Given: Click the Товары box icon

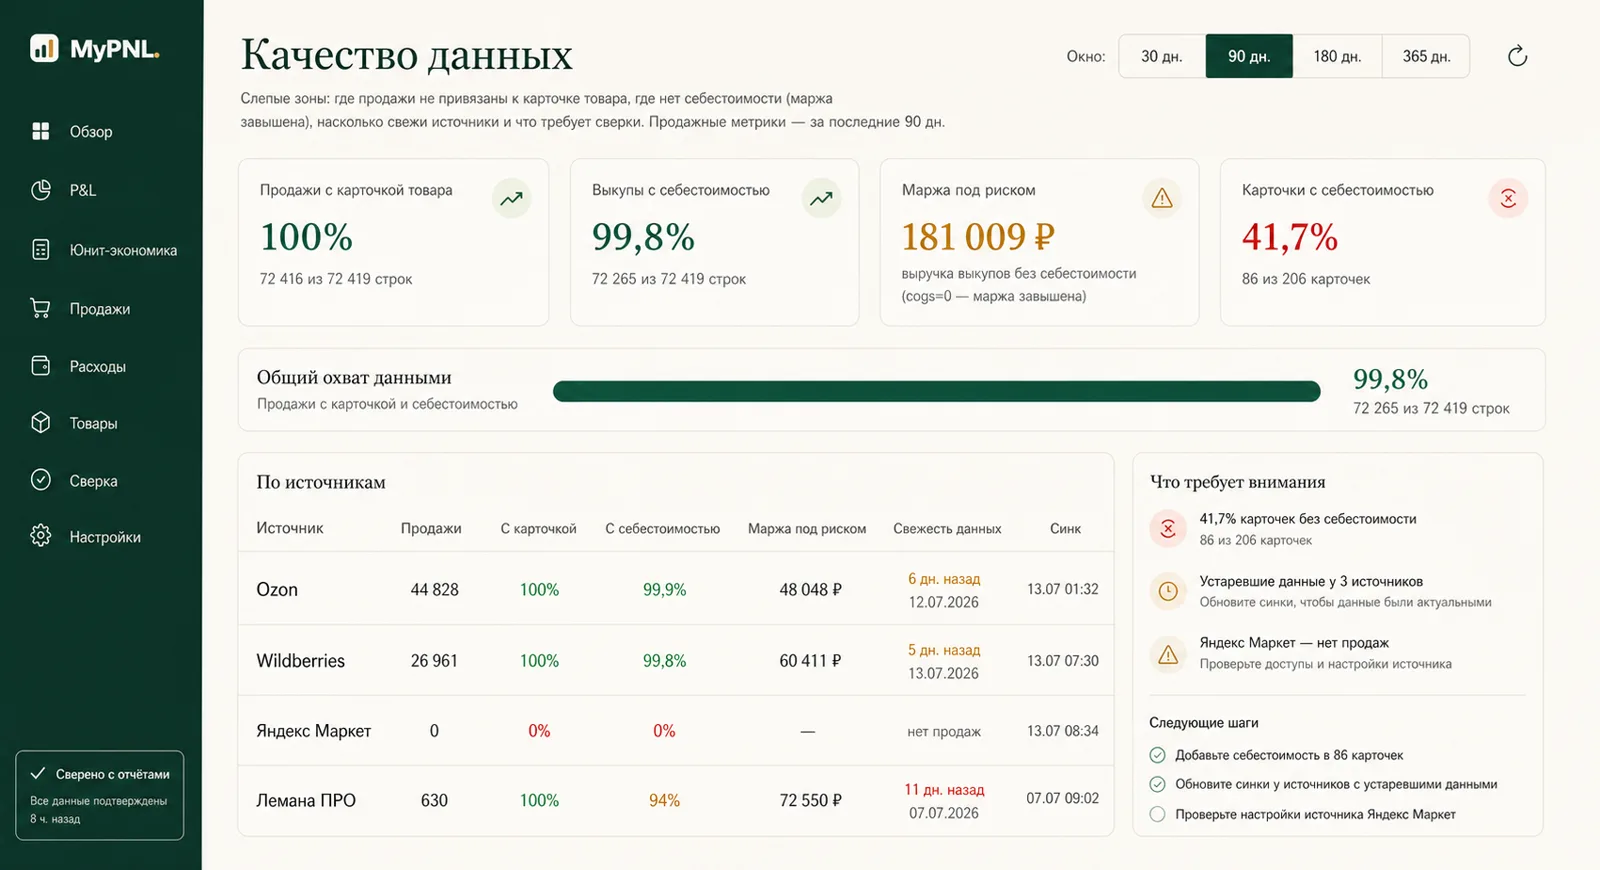Looking at the screenshot, I should 41,423.
